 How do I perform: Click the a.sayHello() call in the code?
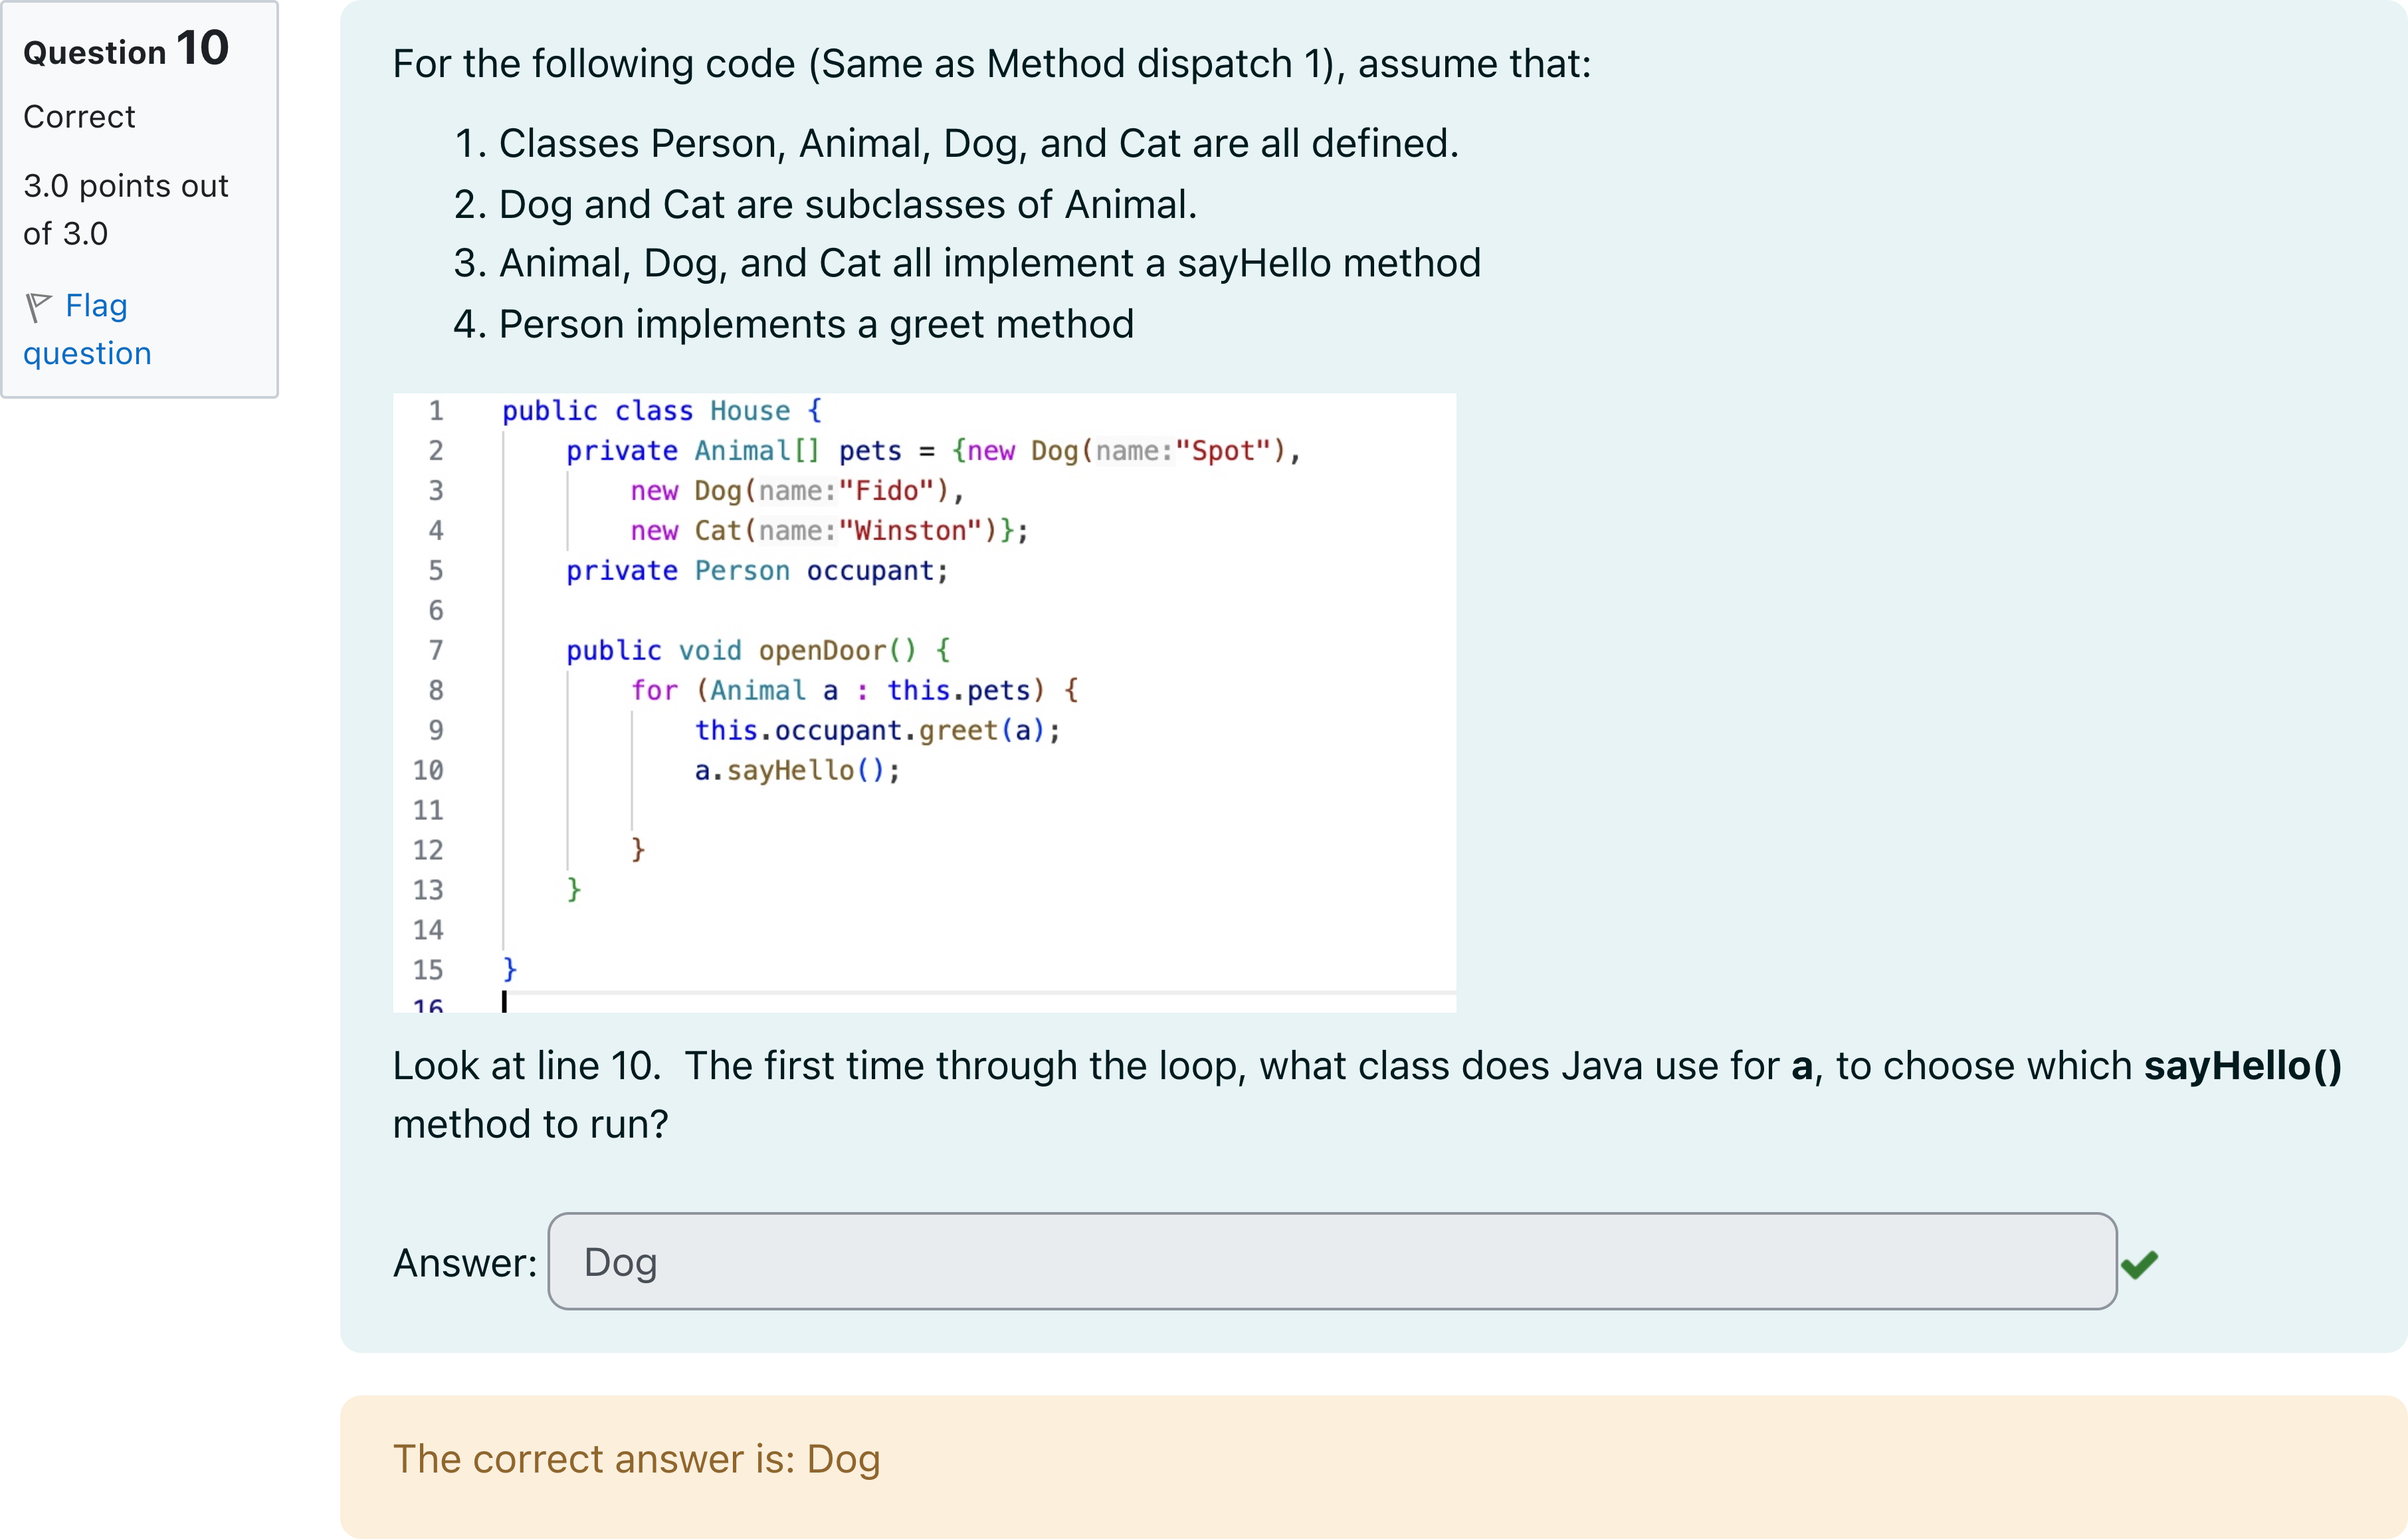click(x=797, y=770)
